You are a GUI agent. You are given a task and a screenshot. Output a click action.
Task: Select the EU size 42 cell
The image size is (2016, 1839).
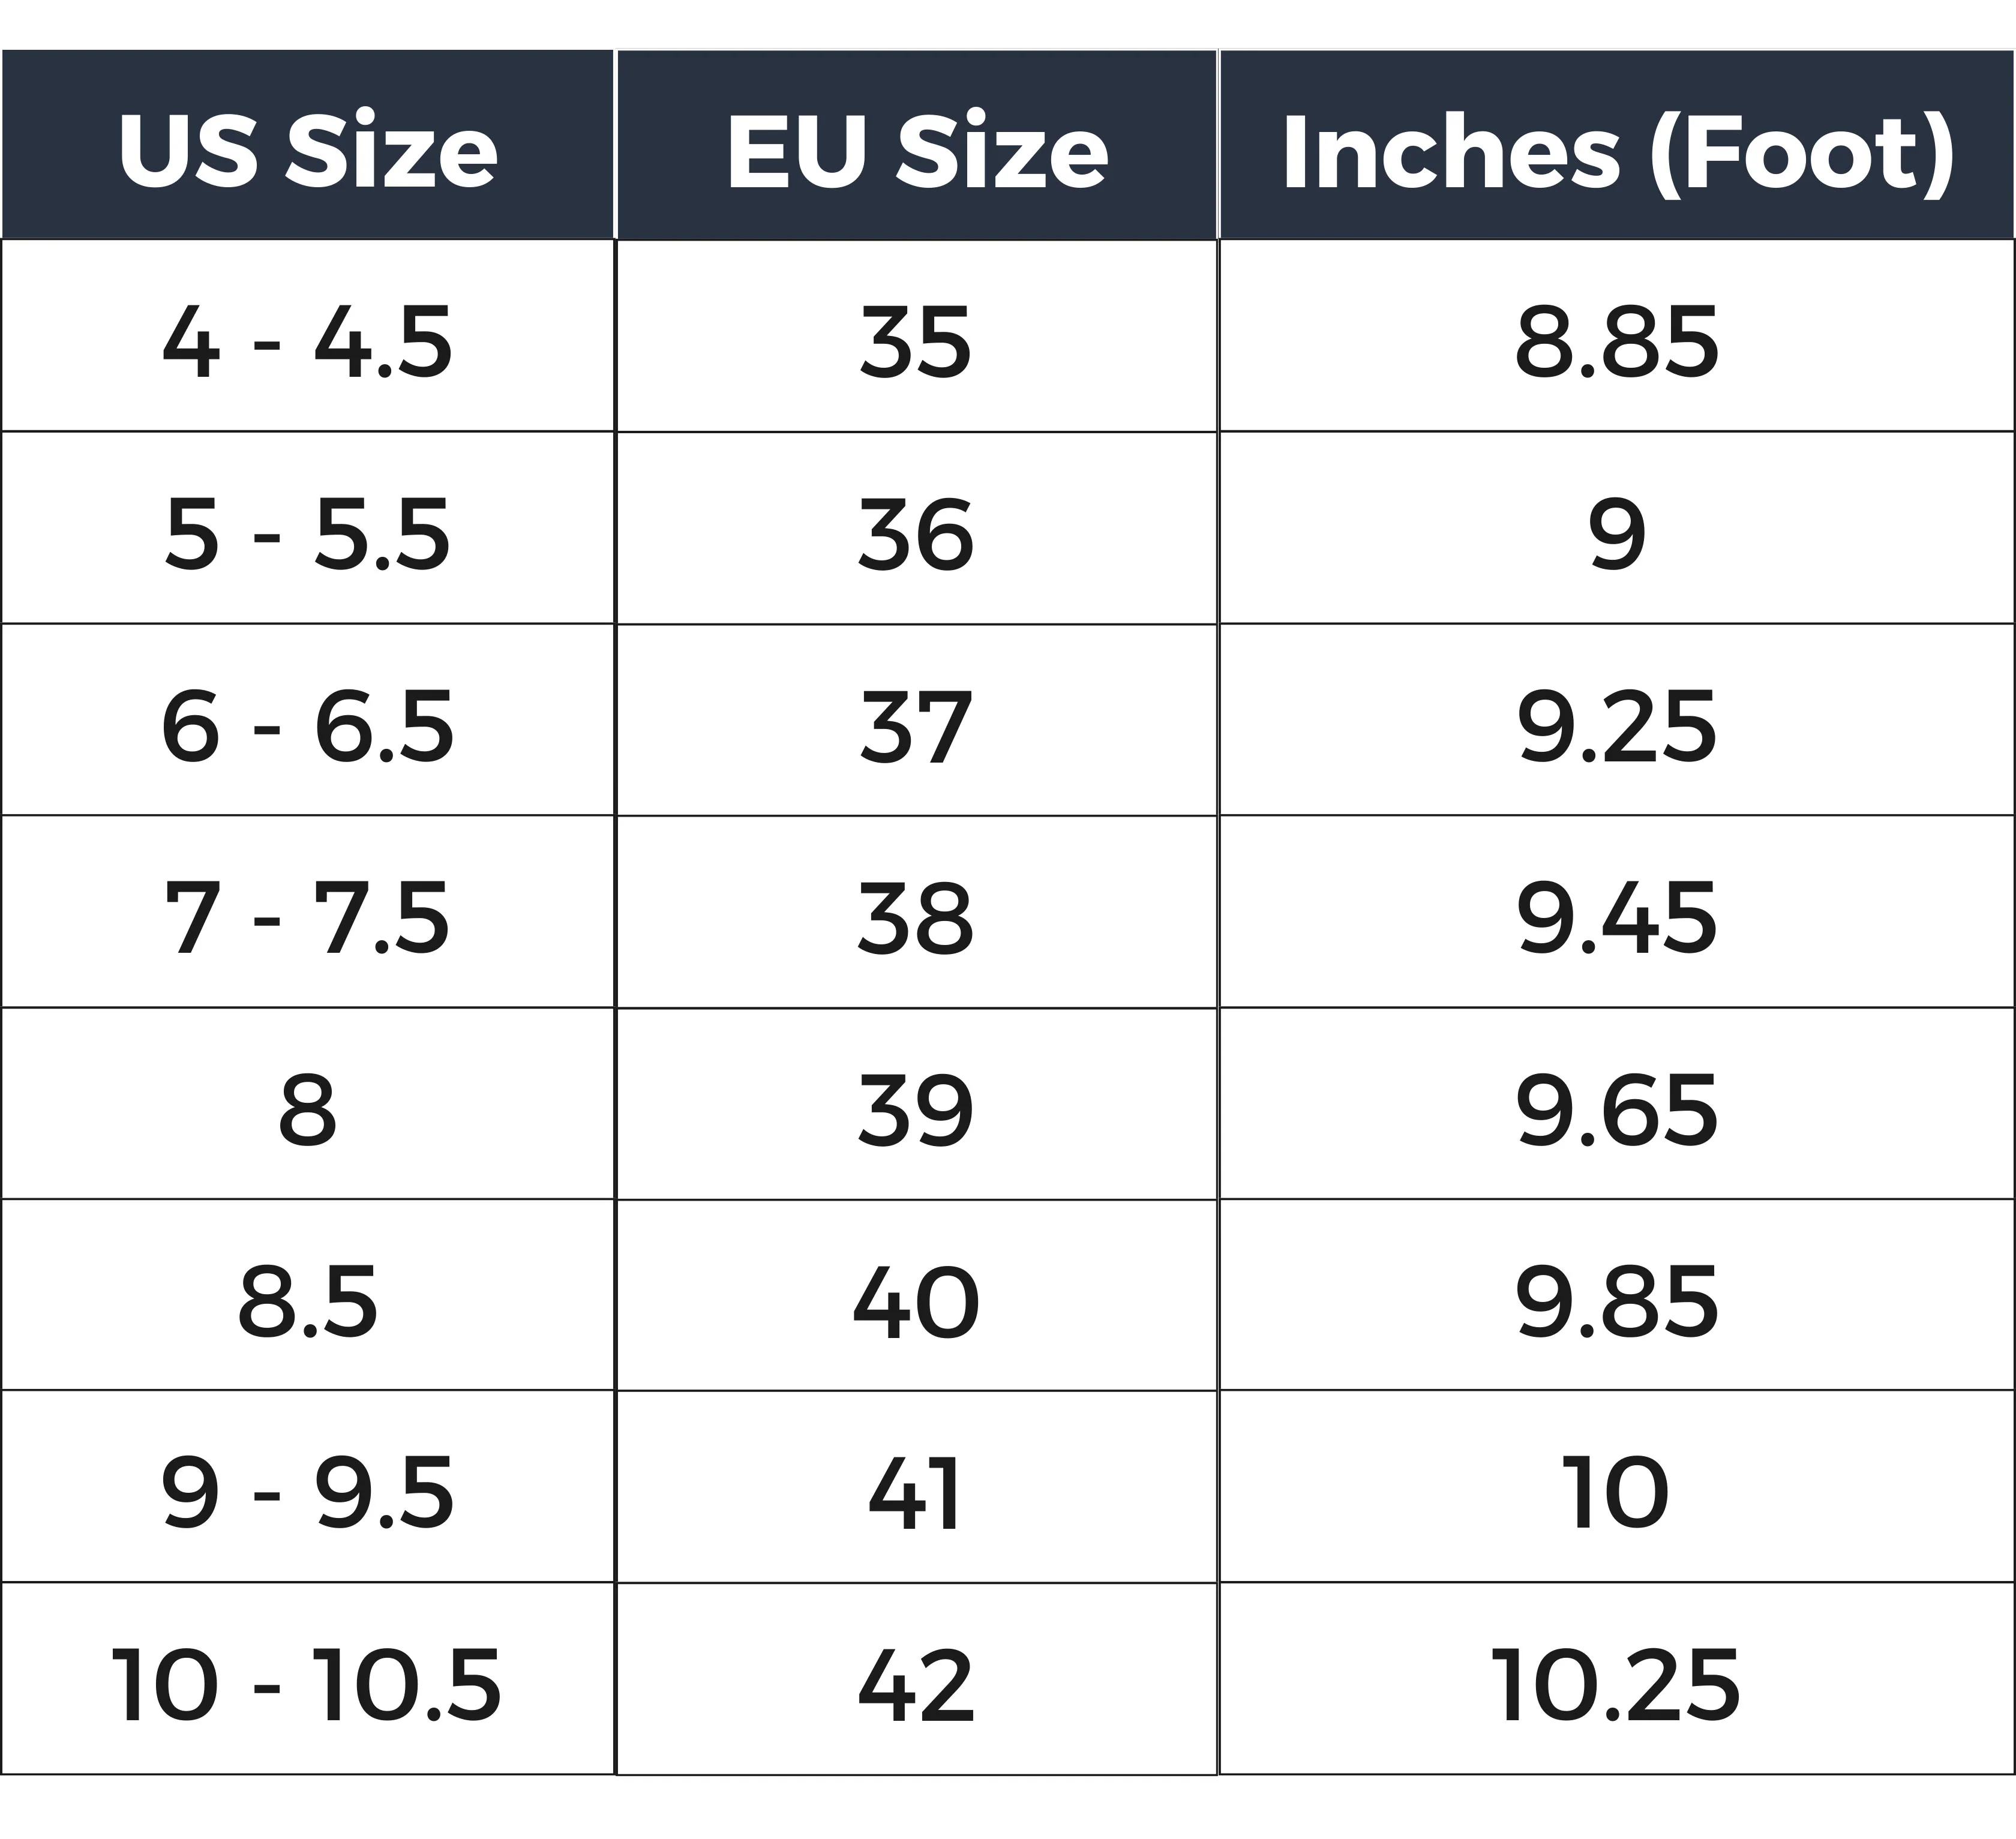pyautogui.click(x=916, y=1686)
